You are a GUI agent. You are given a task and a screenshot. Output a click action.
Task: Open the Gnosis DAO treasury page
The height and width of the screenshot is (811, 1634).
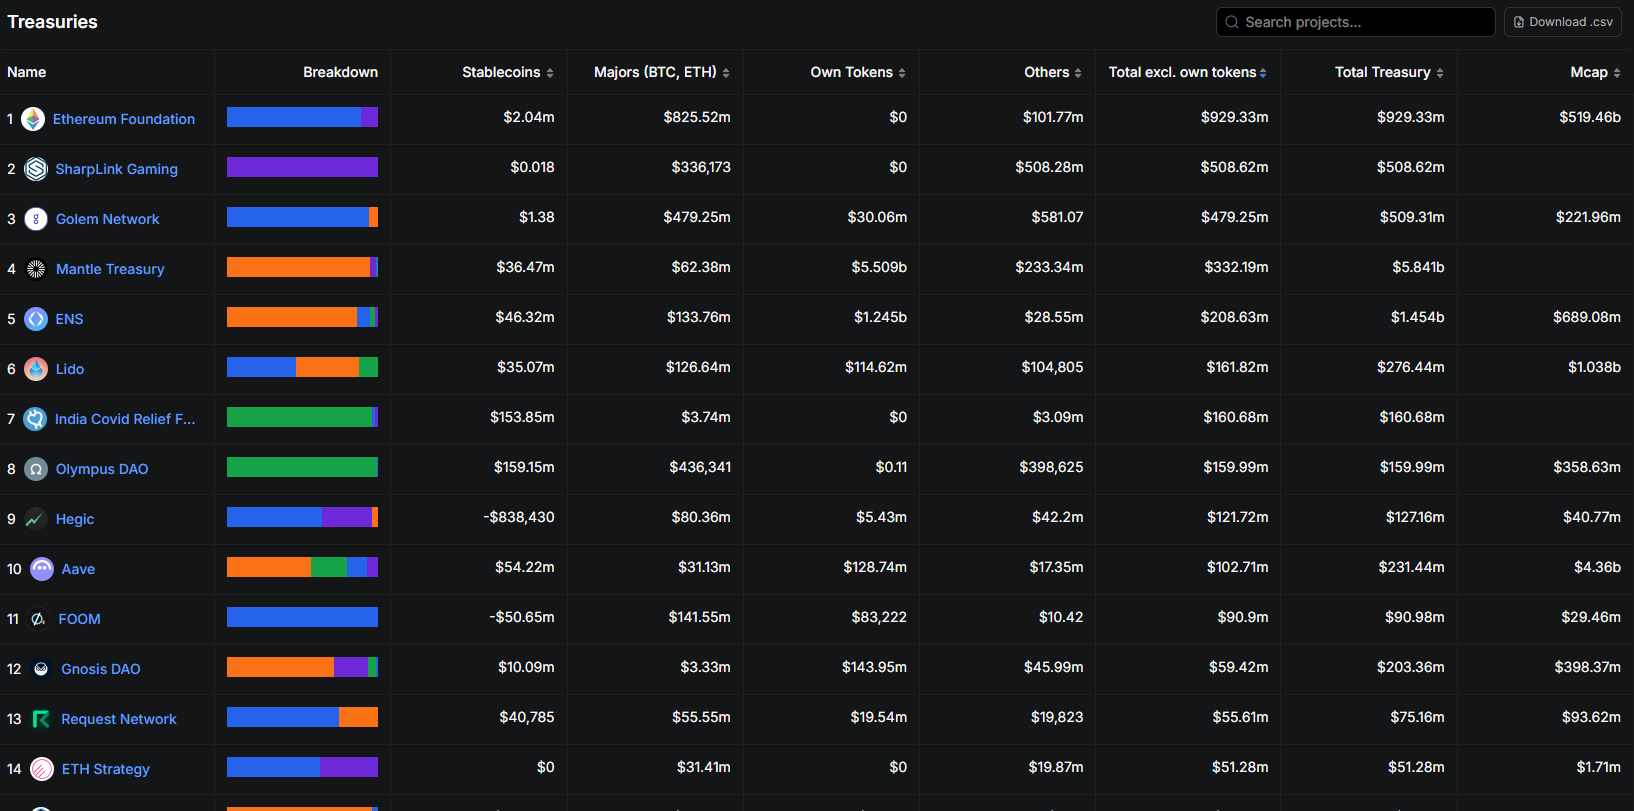[x=101, y=669]
